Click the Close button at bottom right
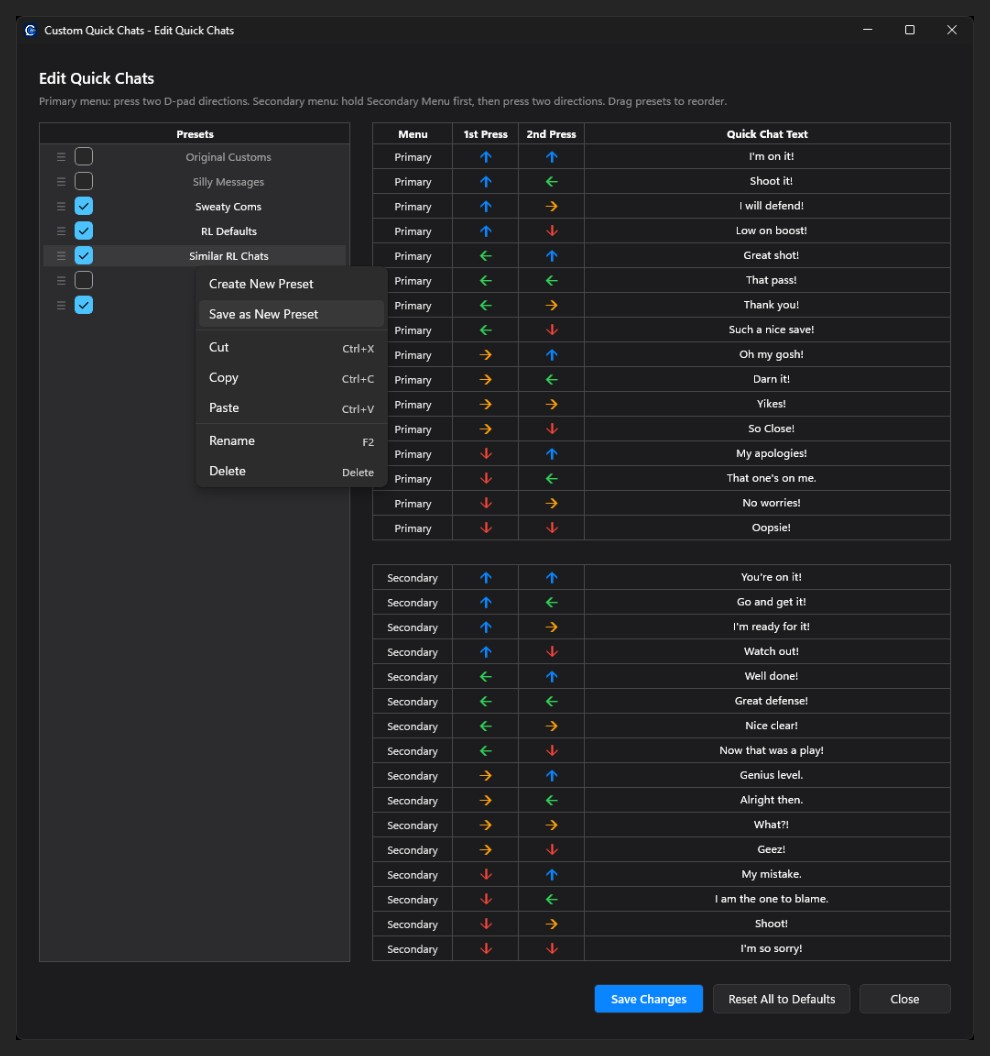The image size is (990, 1056). pyautogui.click(x=904, y=999)
